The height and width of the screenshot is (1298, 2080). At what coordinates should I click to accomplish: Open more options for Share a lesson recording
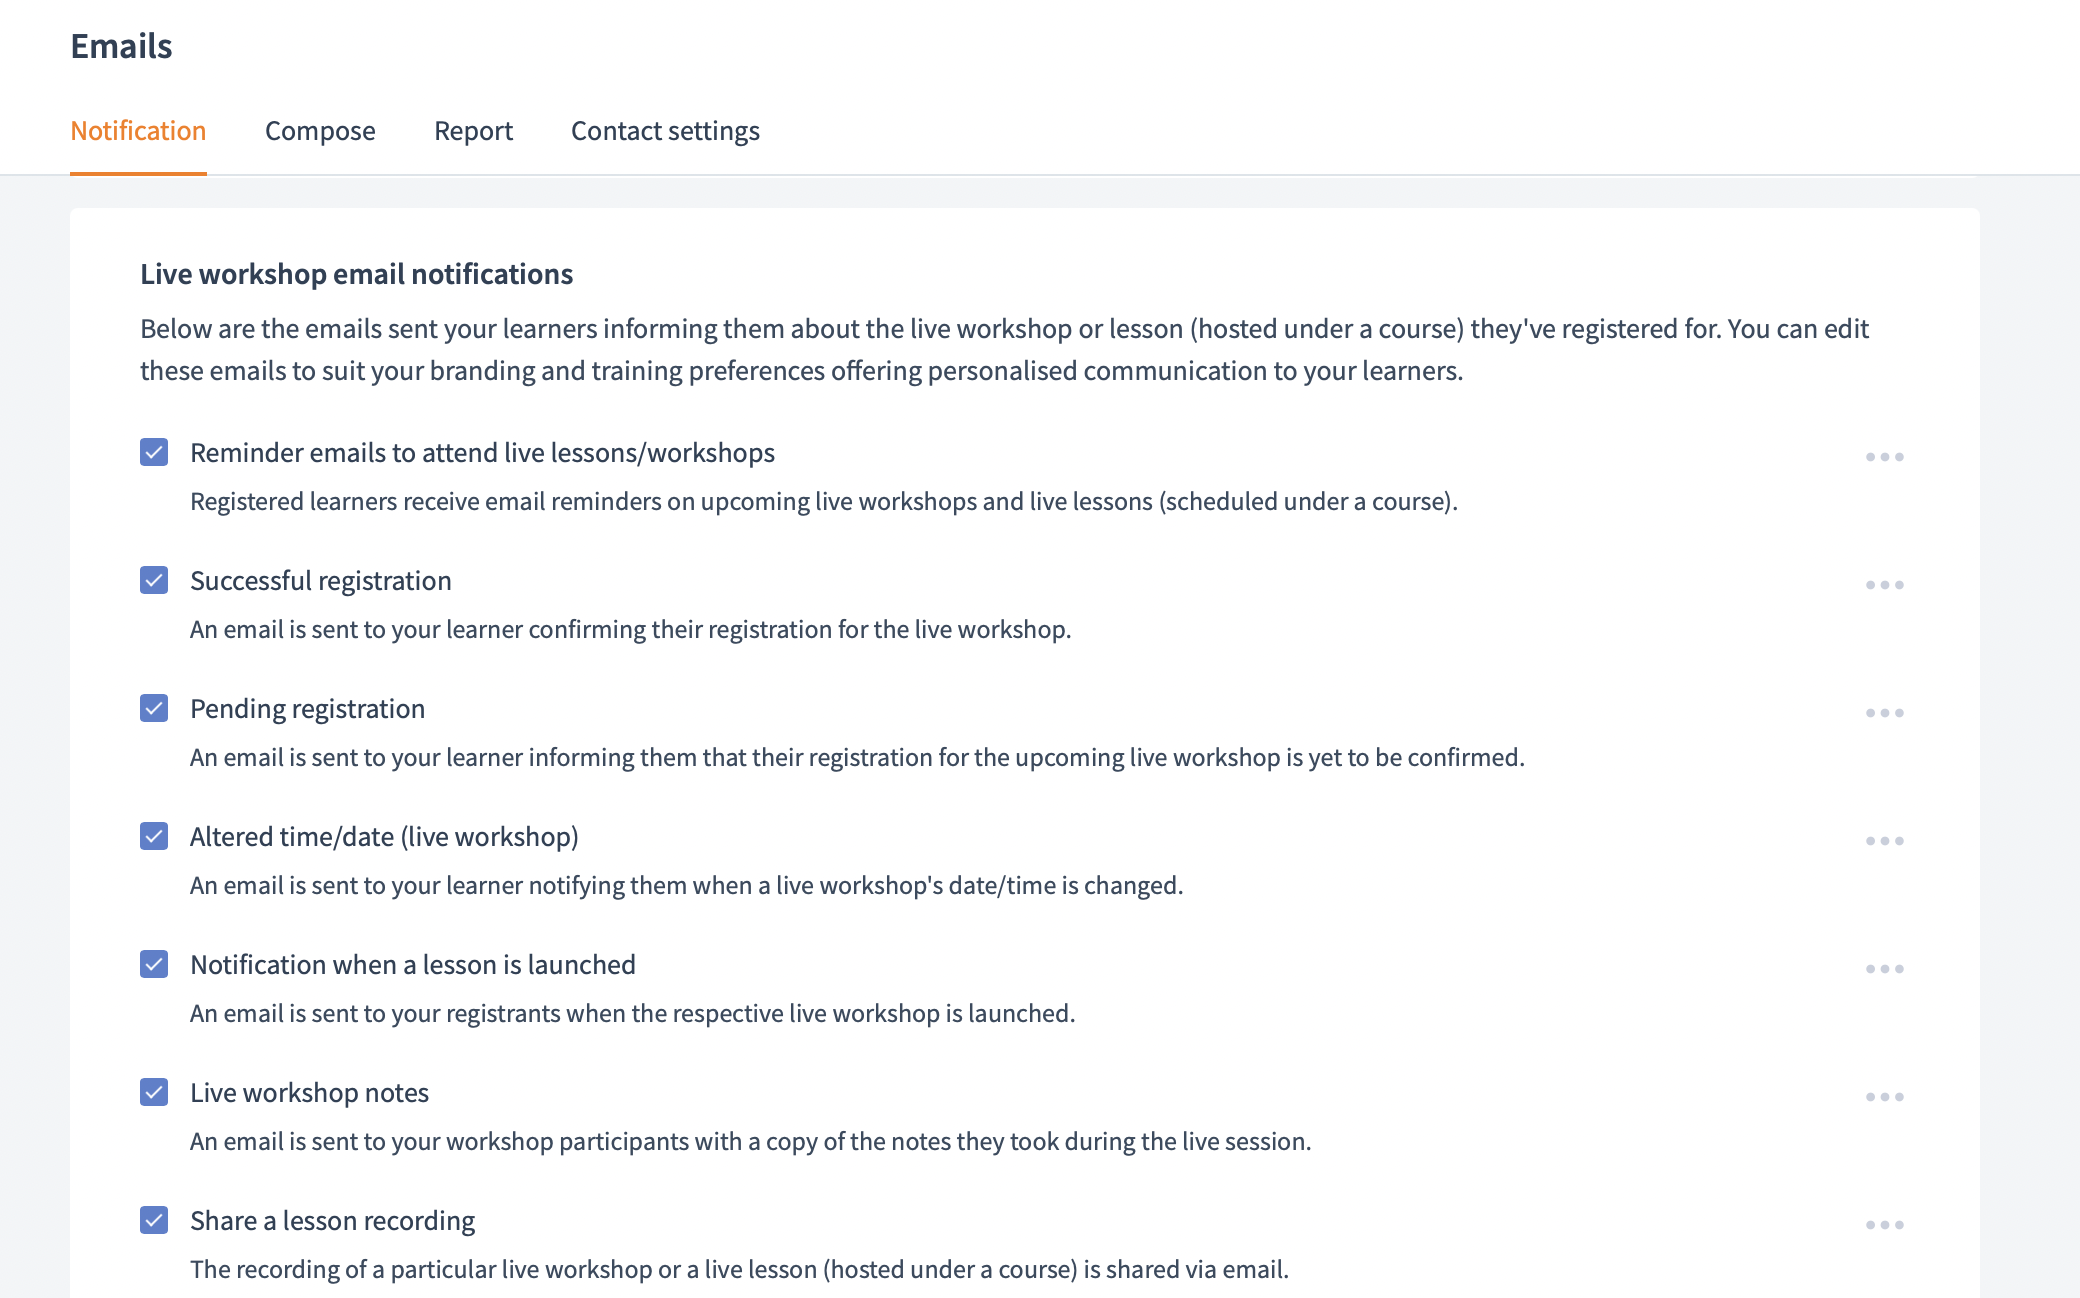click(x=1884, y=1225)
